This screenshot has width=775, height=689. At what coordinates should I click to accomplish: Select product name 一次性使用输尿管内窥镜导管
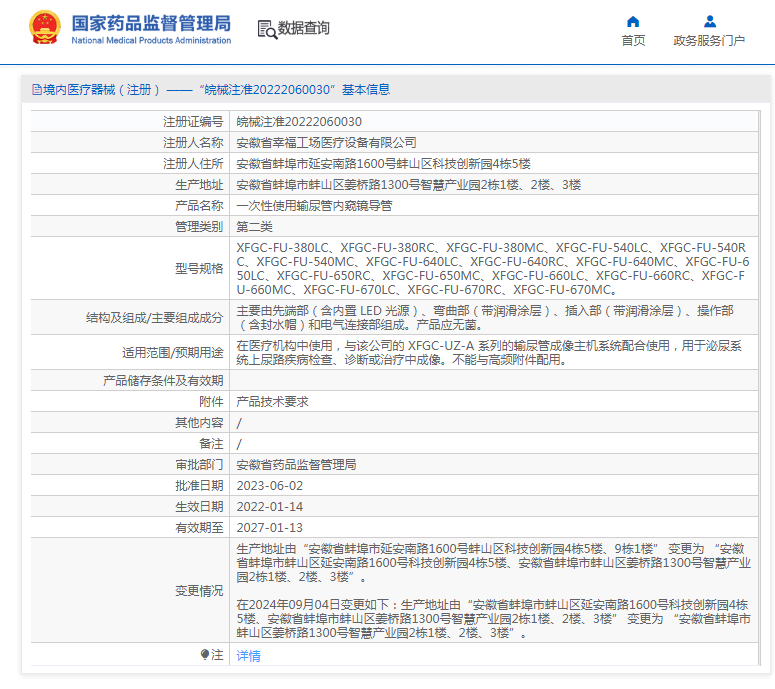pyautogui.click(x=314, y=206)
